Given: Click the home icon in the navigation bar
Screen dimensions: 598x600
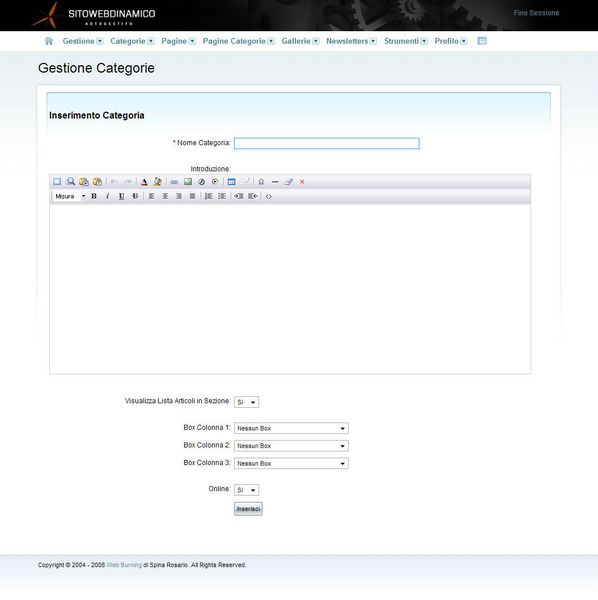Looking at the screenshot, I should [x=49, y=41].
